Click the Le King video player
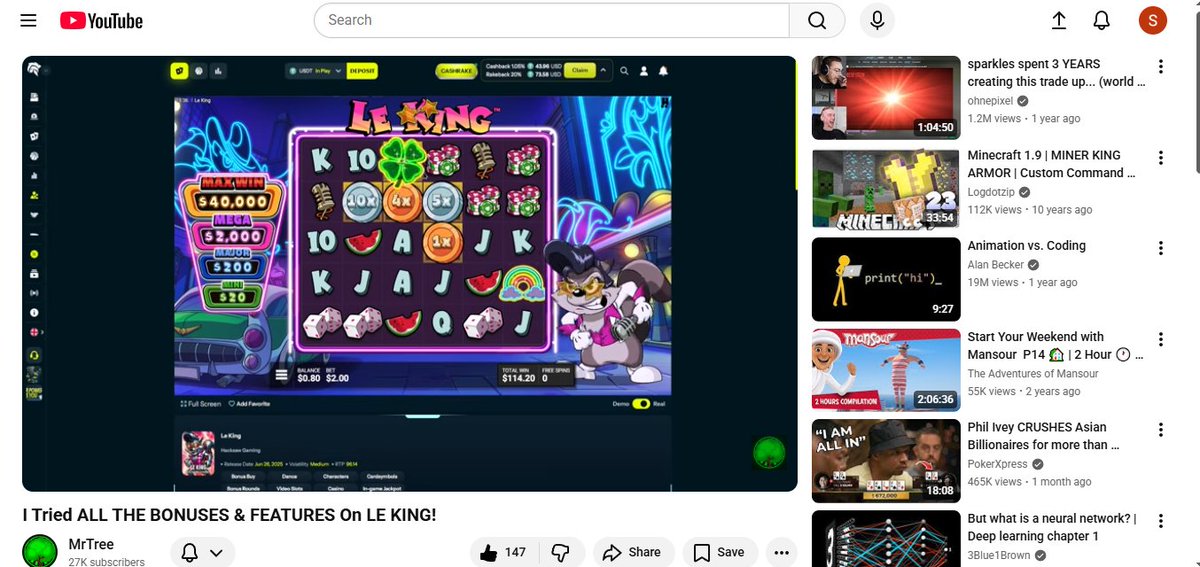This screenshot has height=567, width=1200. (x=410, y=273)
